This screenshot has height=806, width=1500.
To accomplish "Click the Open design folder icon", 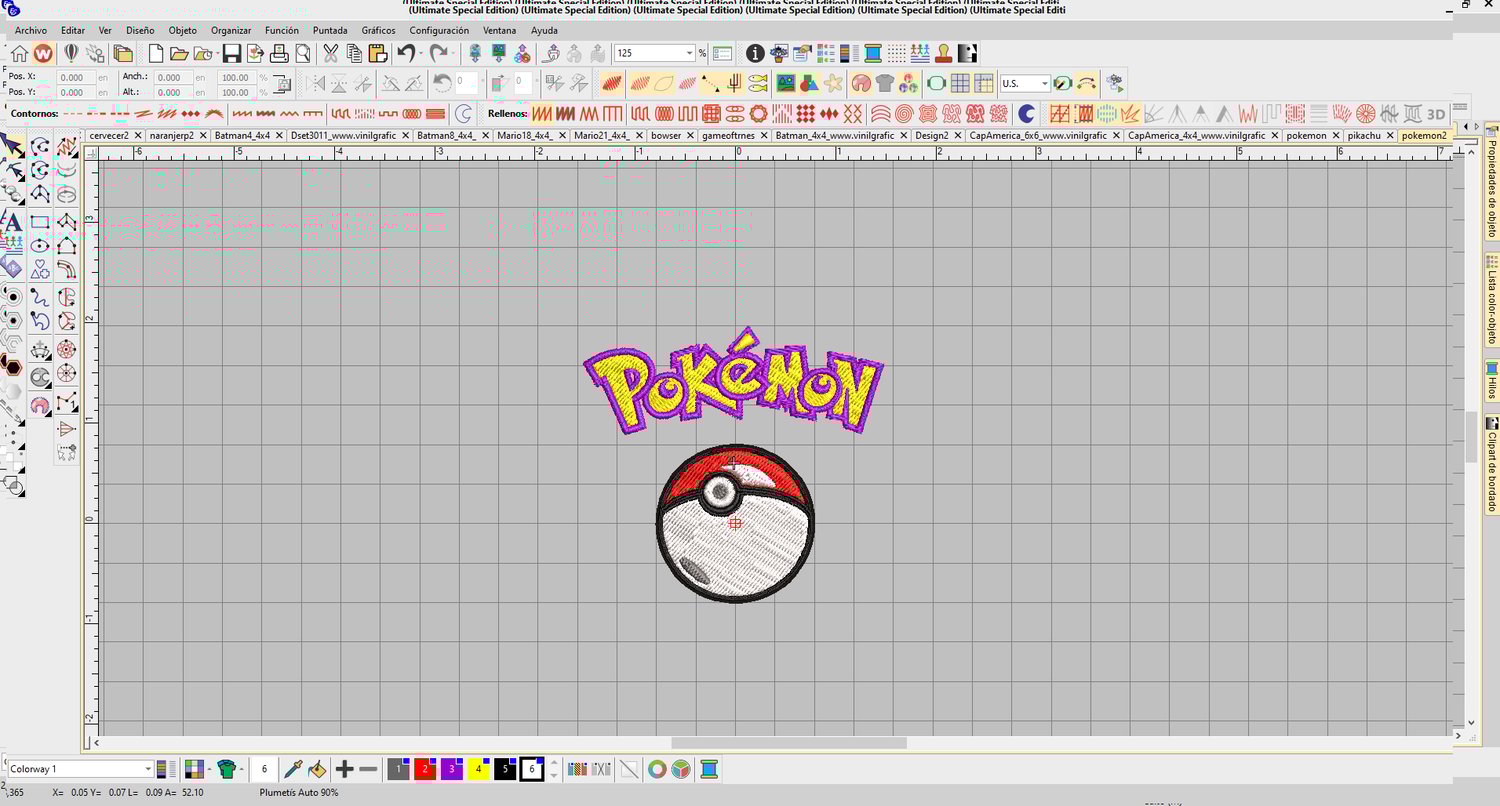I will point(179,53).
